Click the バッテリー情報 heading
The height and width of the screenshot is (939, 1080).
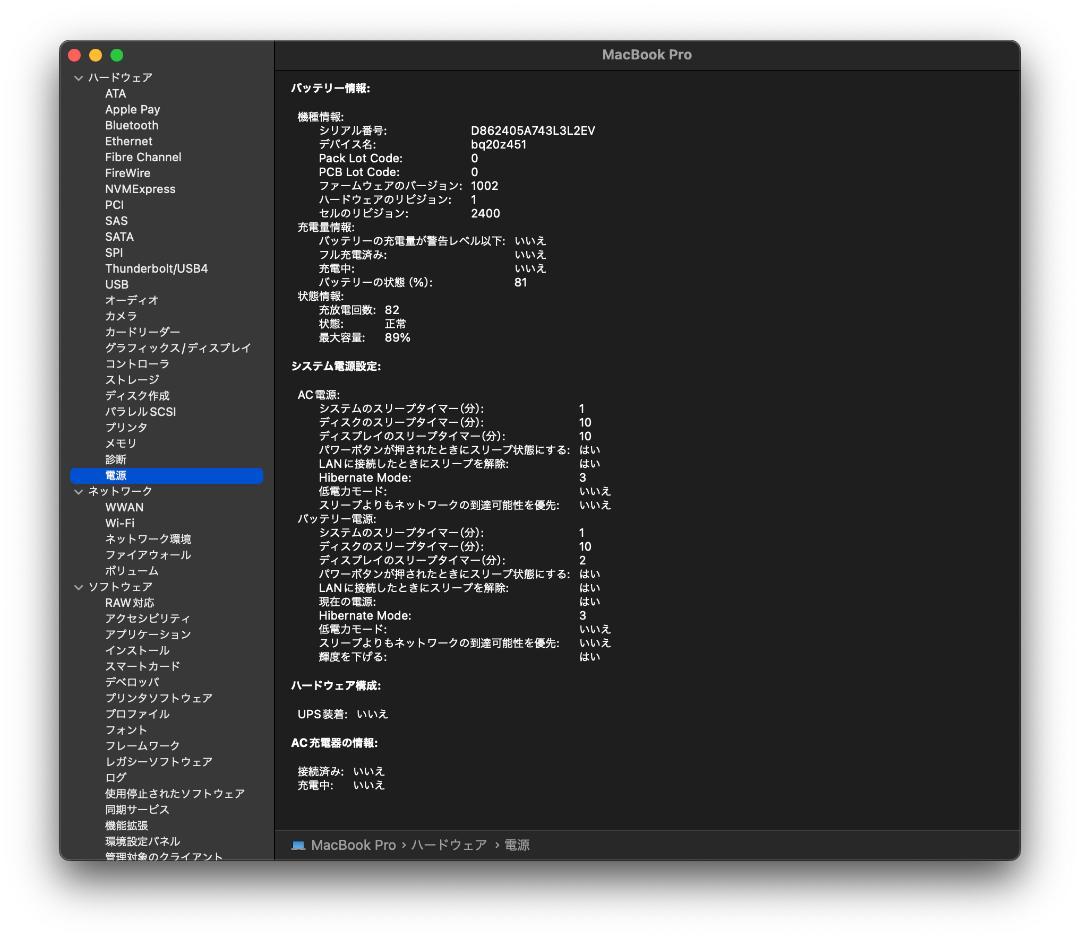pos(331,88)
